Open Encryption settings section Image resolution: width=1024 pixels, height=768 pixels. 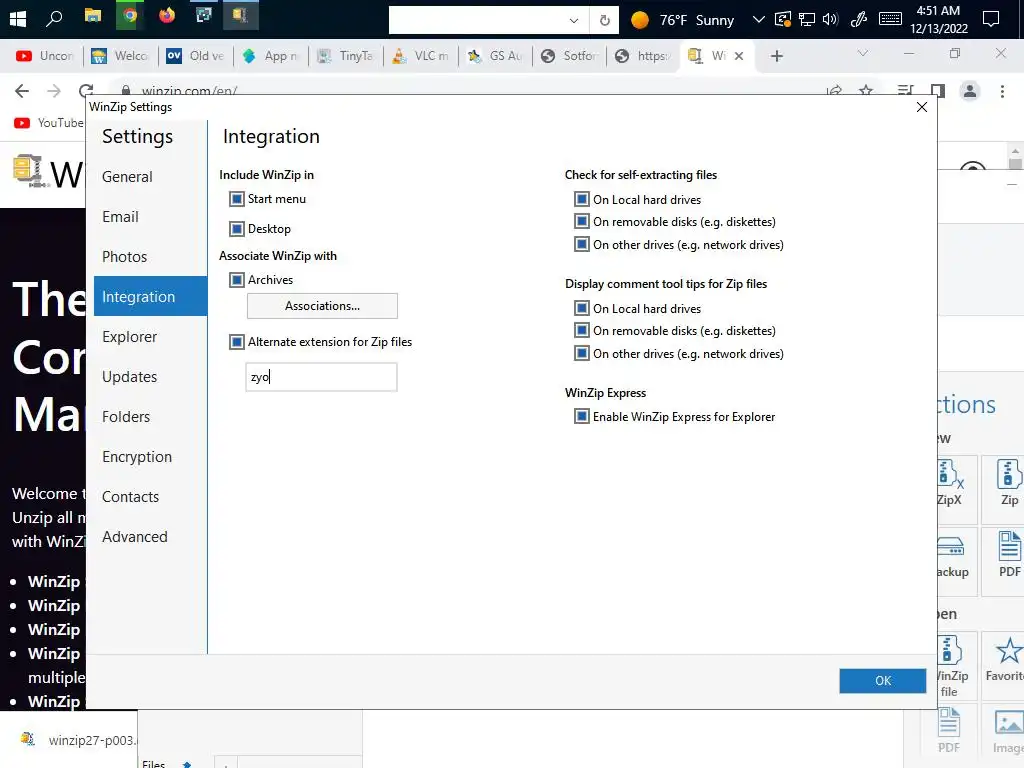pos(136,457)
